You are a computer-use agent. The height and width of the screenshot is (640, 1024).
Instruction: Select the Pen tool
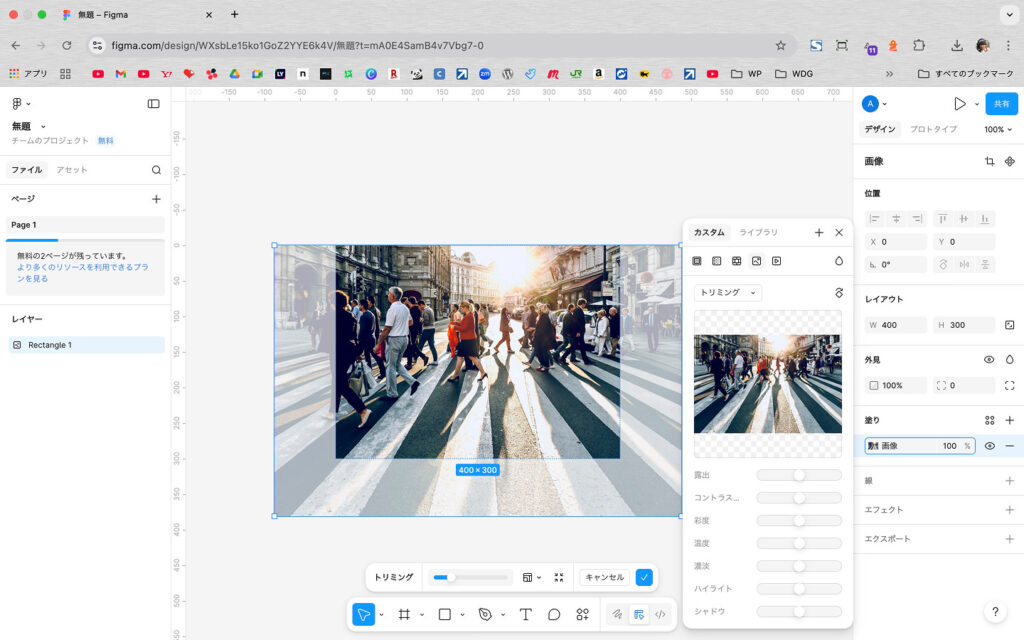pyautogui.click(x=485, y=614)
